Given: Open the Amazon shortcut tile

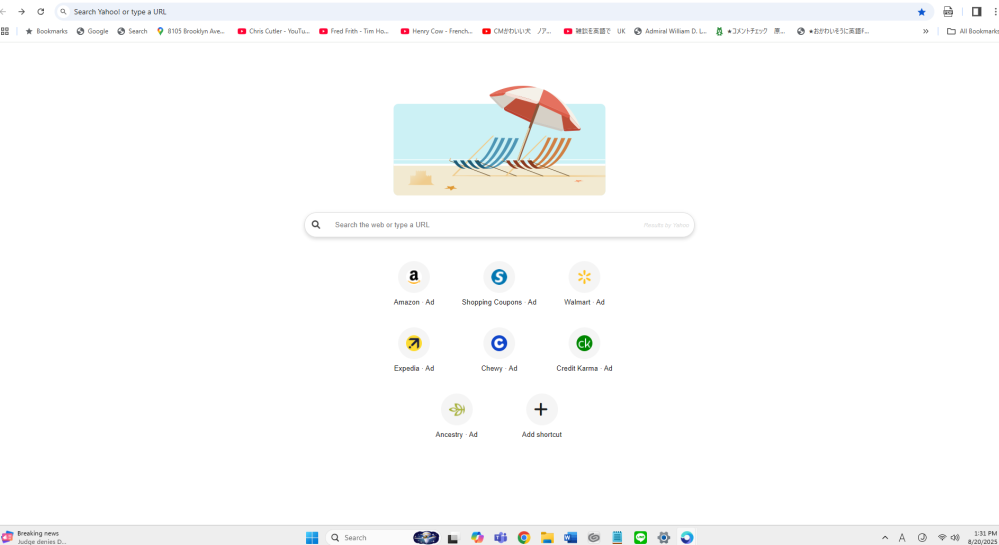Looking at the screenshot, I should point(413,284).
